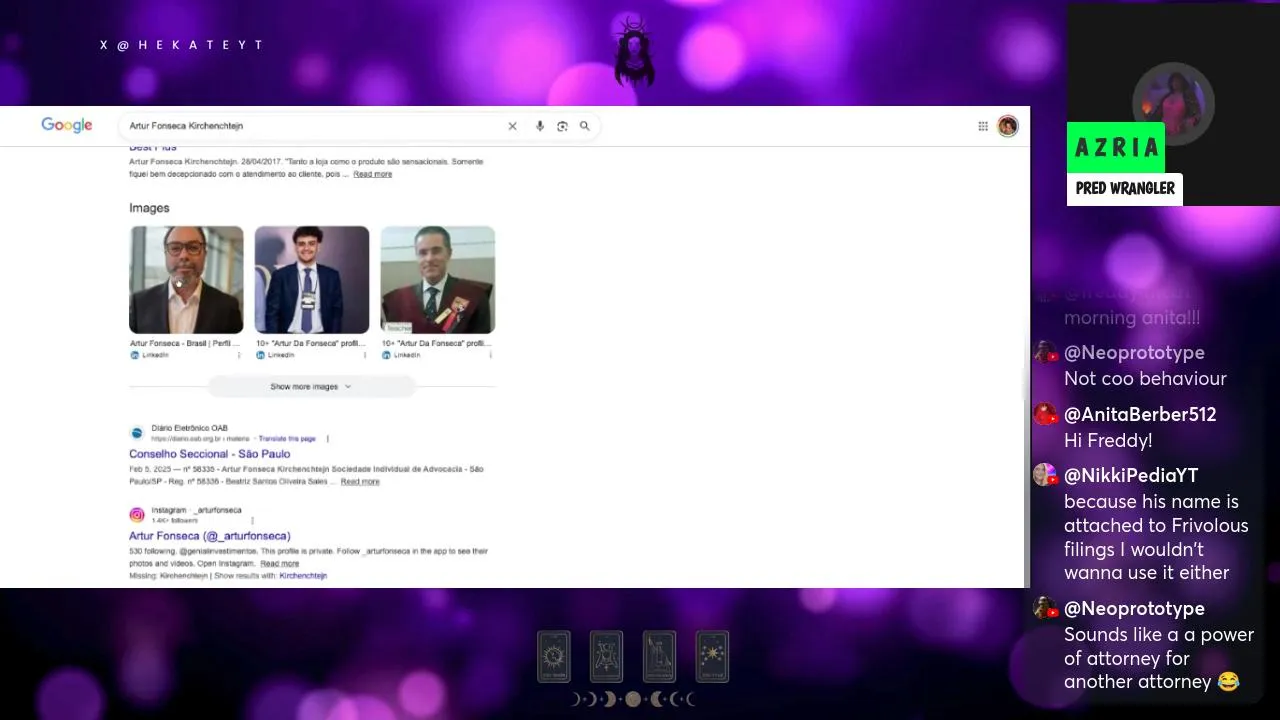1280x720 pixels.
Task: Click the NikkiPediaYT chat avatar
Action: tap(1046, 475)
